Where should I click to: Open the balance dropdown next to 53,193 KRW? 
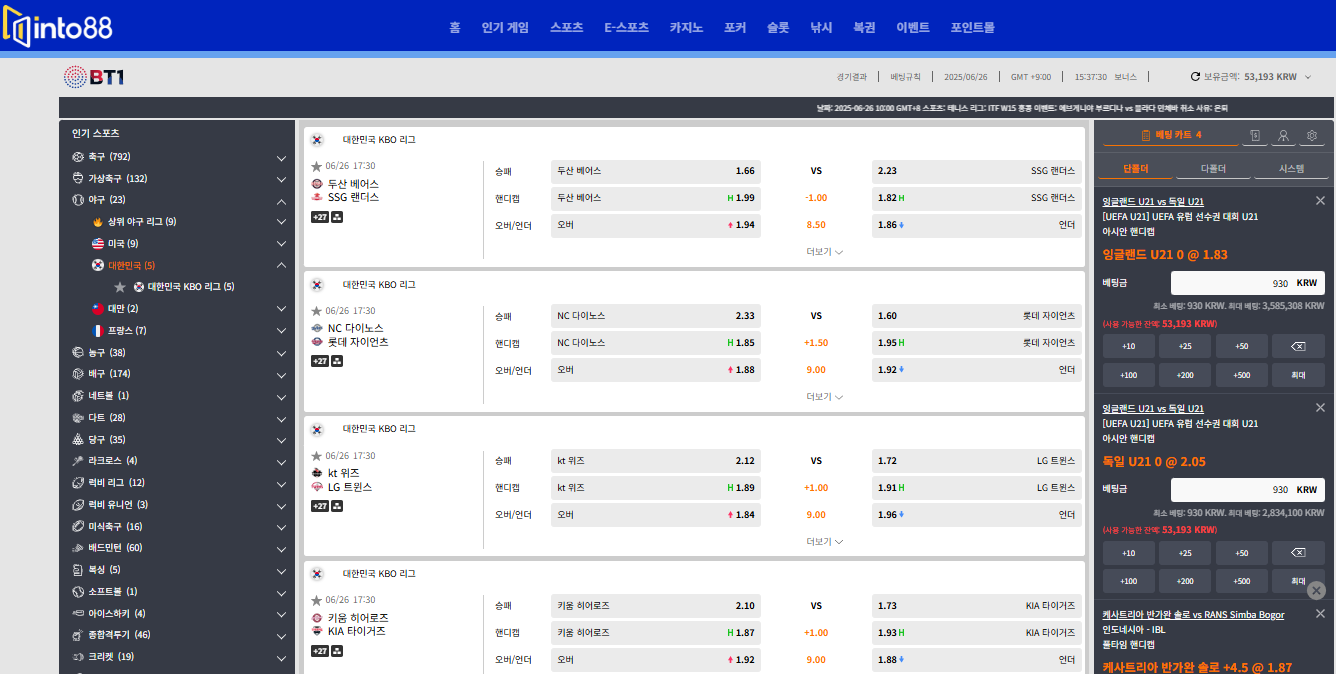coord(1308,76)
